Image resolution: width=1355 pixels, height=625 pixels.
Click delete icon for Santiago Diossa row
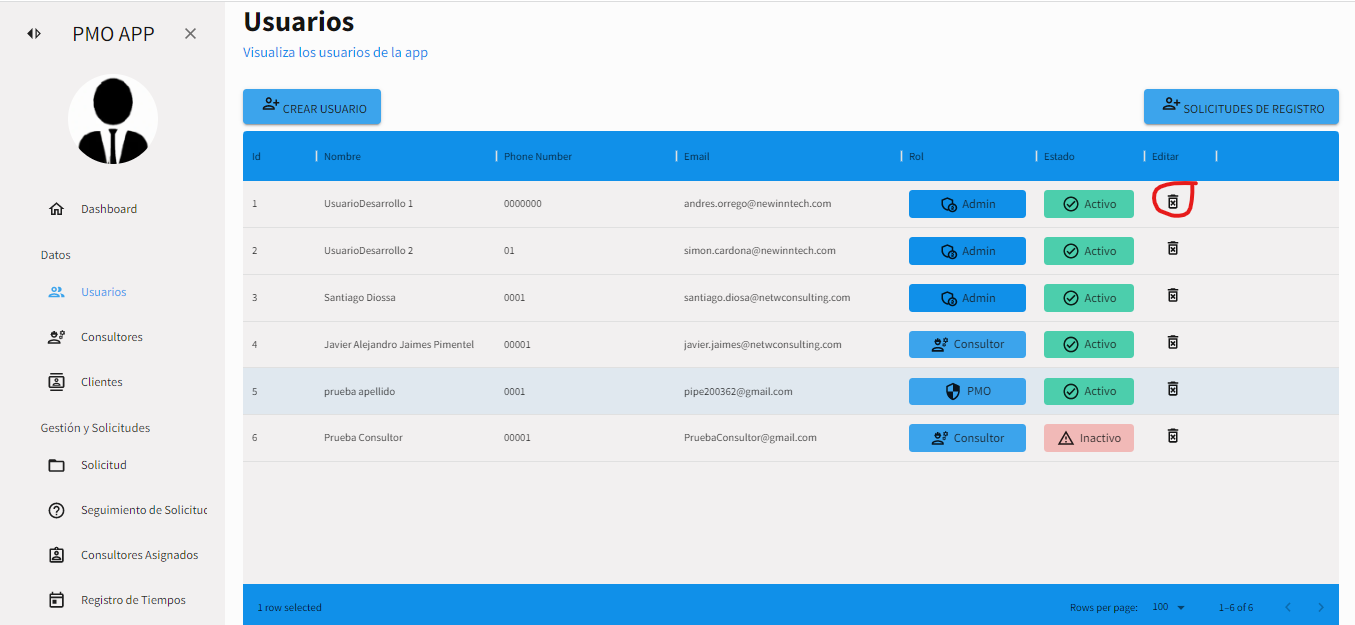pyautogui.click(x=1173, y=295)
